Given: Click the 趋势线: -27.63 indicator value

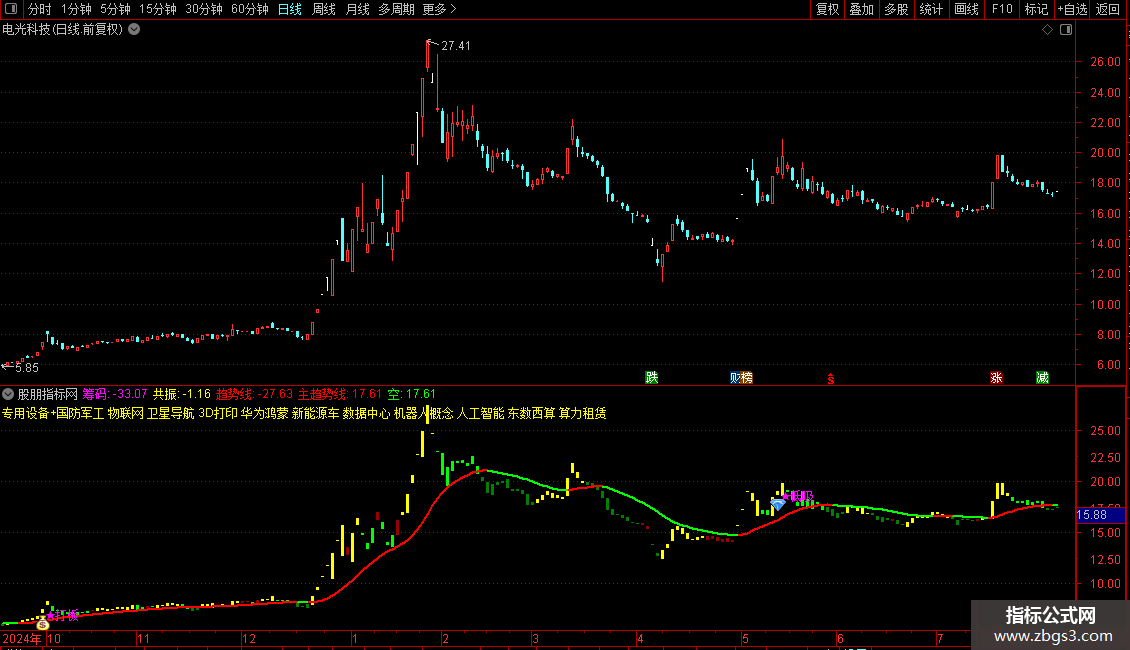Looking at the screenshot, I should (x=254, y=394).
